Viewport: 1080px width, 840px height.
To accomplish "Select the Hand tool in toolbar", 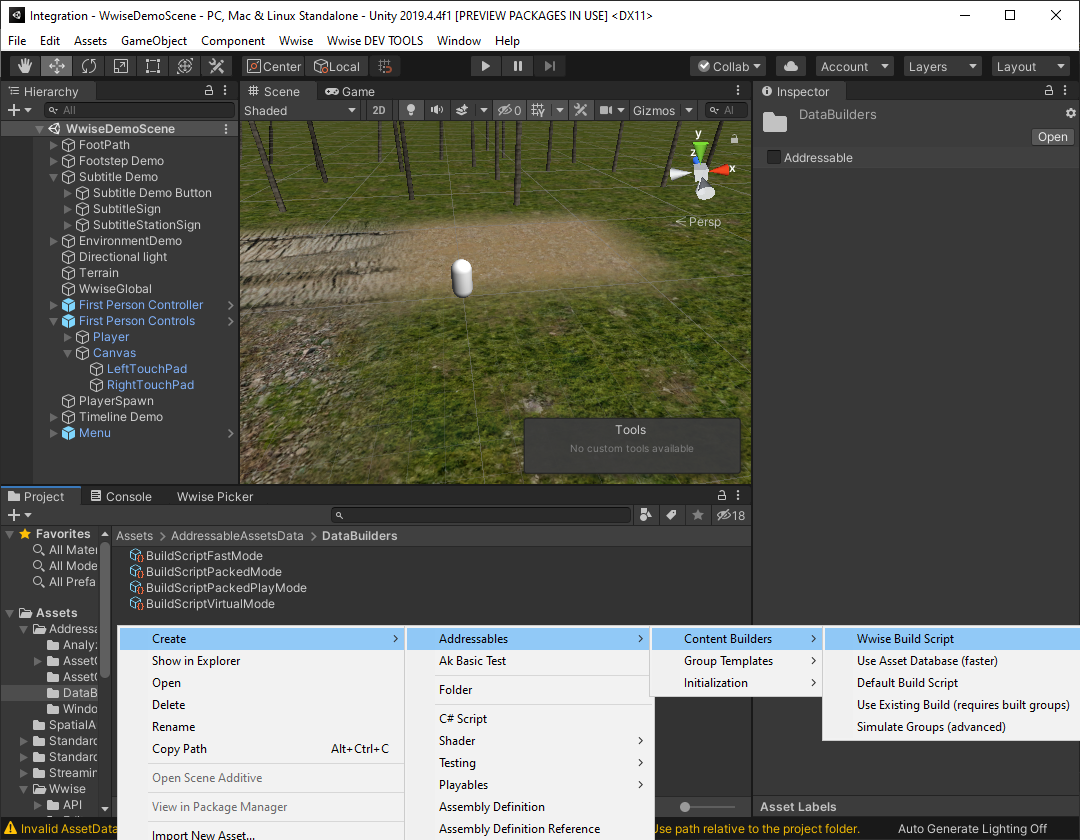I will pos(25,66).
